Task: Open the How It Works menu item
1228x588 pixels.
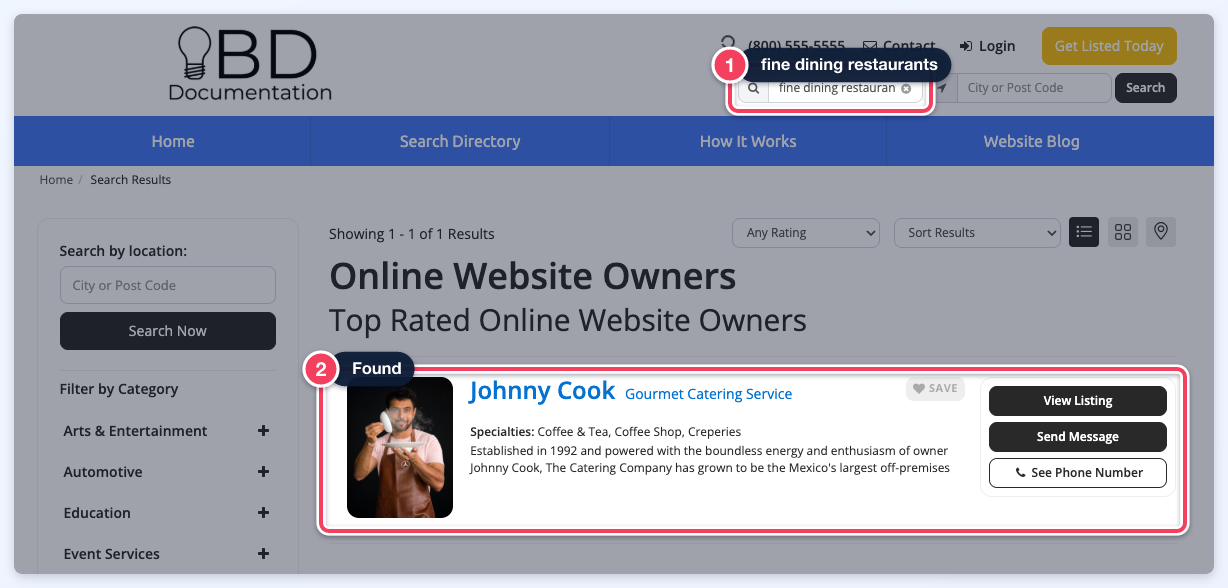Action: click(x=748, y=141)
